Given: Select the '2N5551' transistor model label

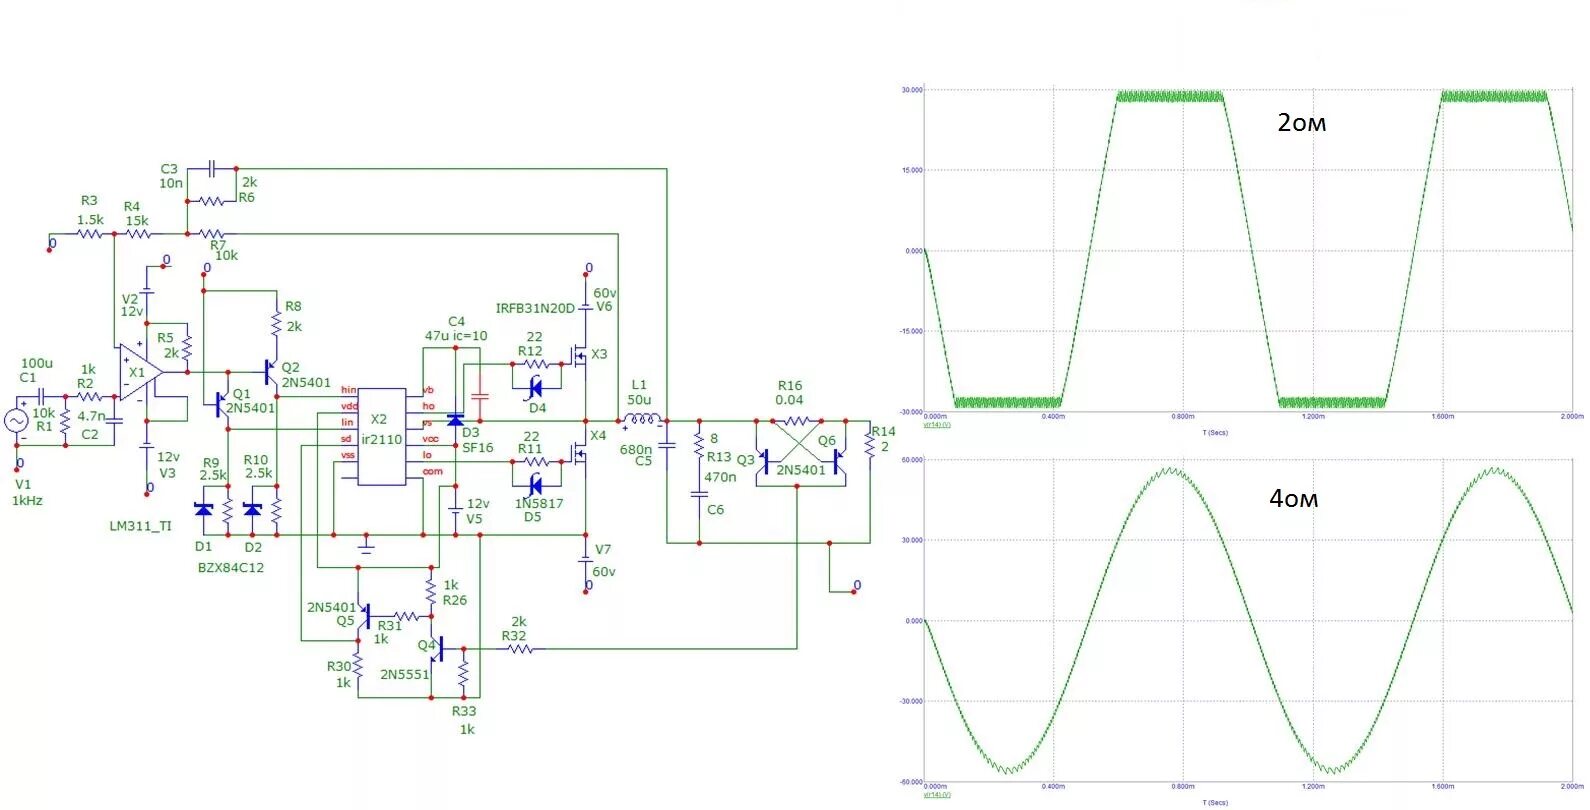Looking at the screenshot, I should coord(404,674).
